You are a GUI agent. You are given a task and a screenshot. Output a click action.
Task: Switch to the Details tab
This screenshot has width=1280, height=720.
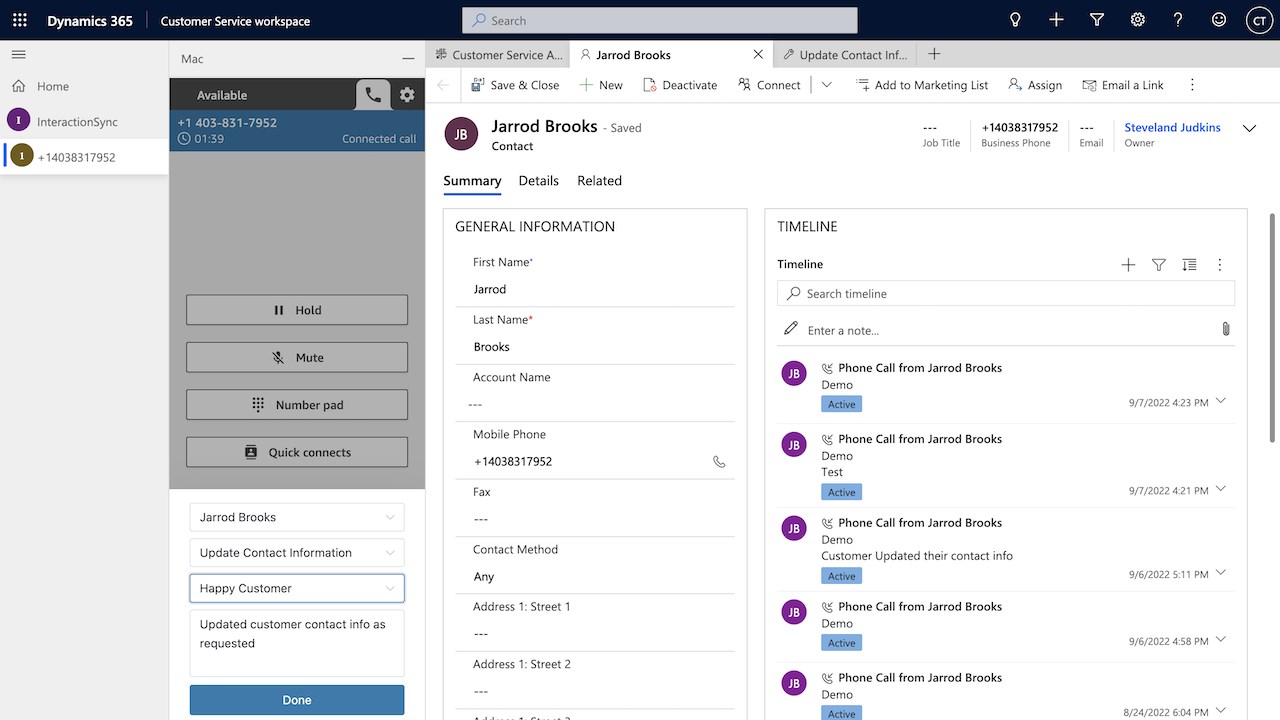538,181
